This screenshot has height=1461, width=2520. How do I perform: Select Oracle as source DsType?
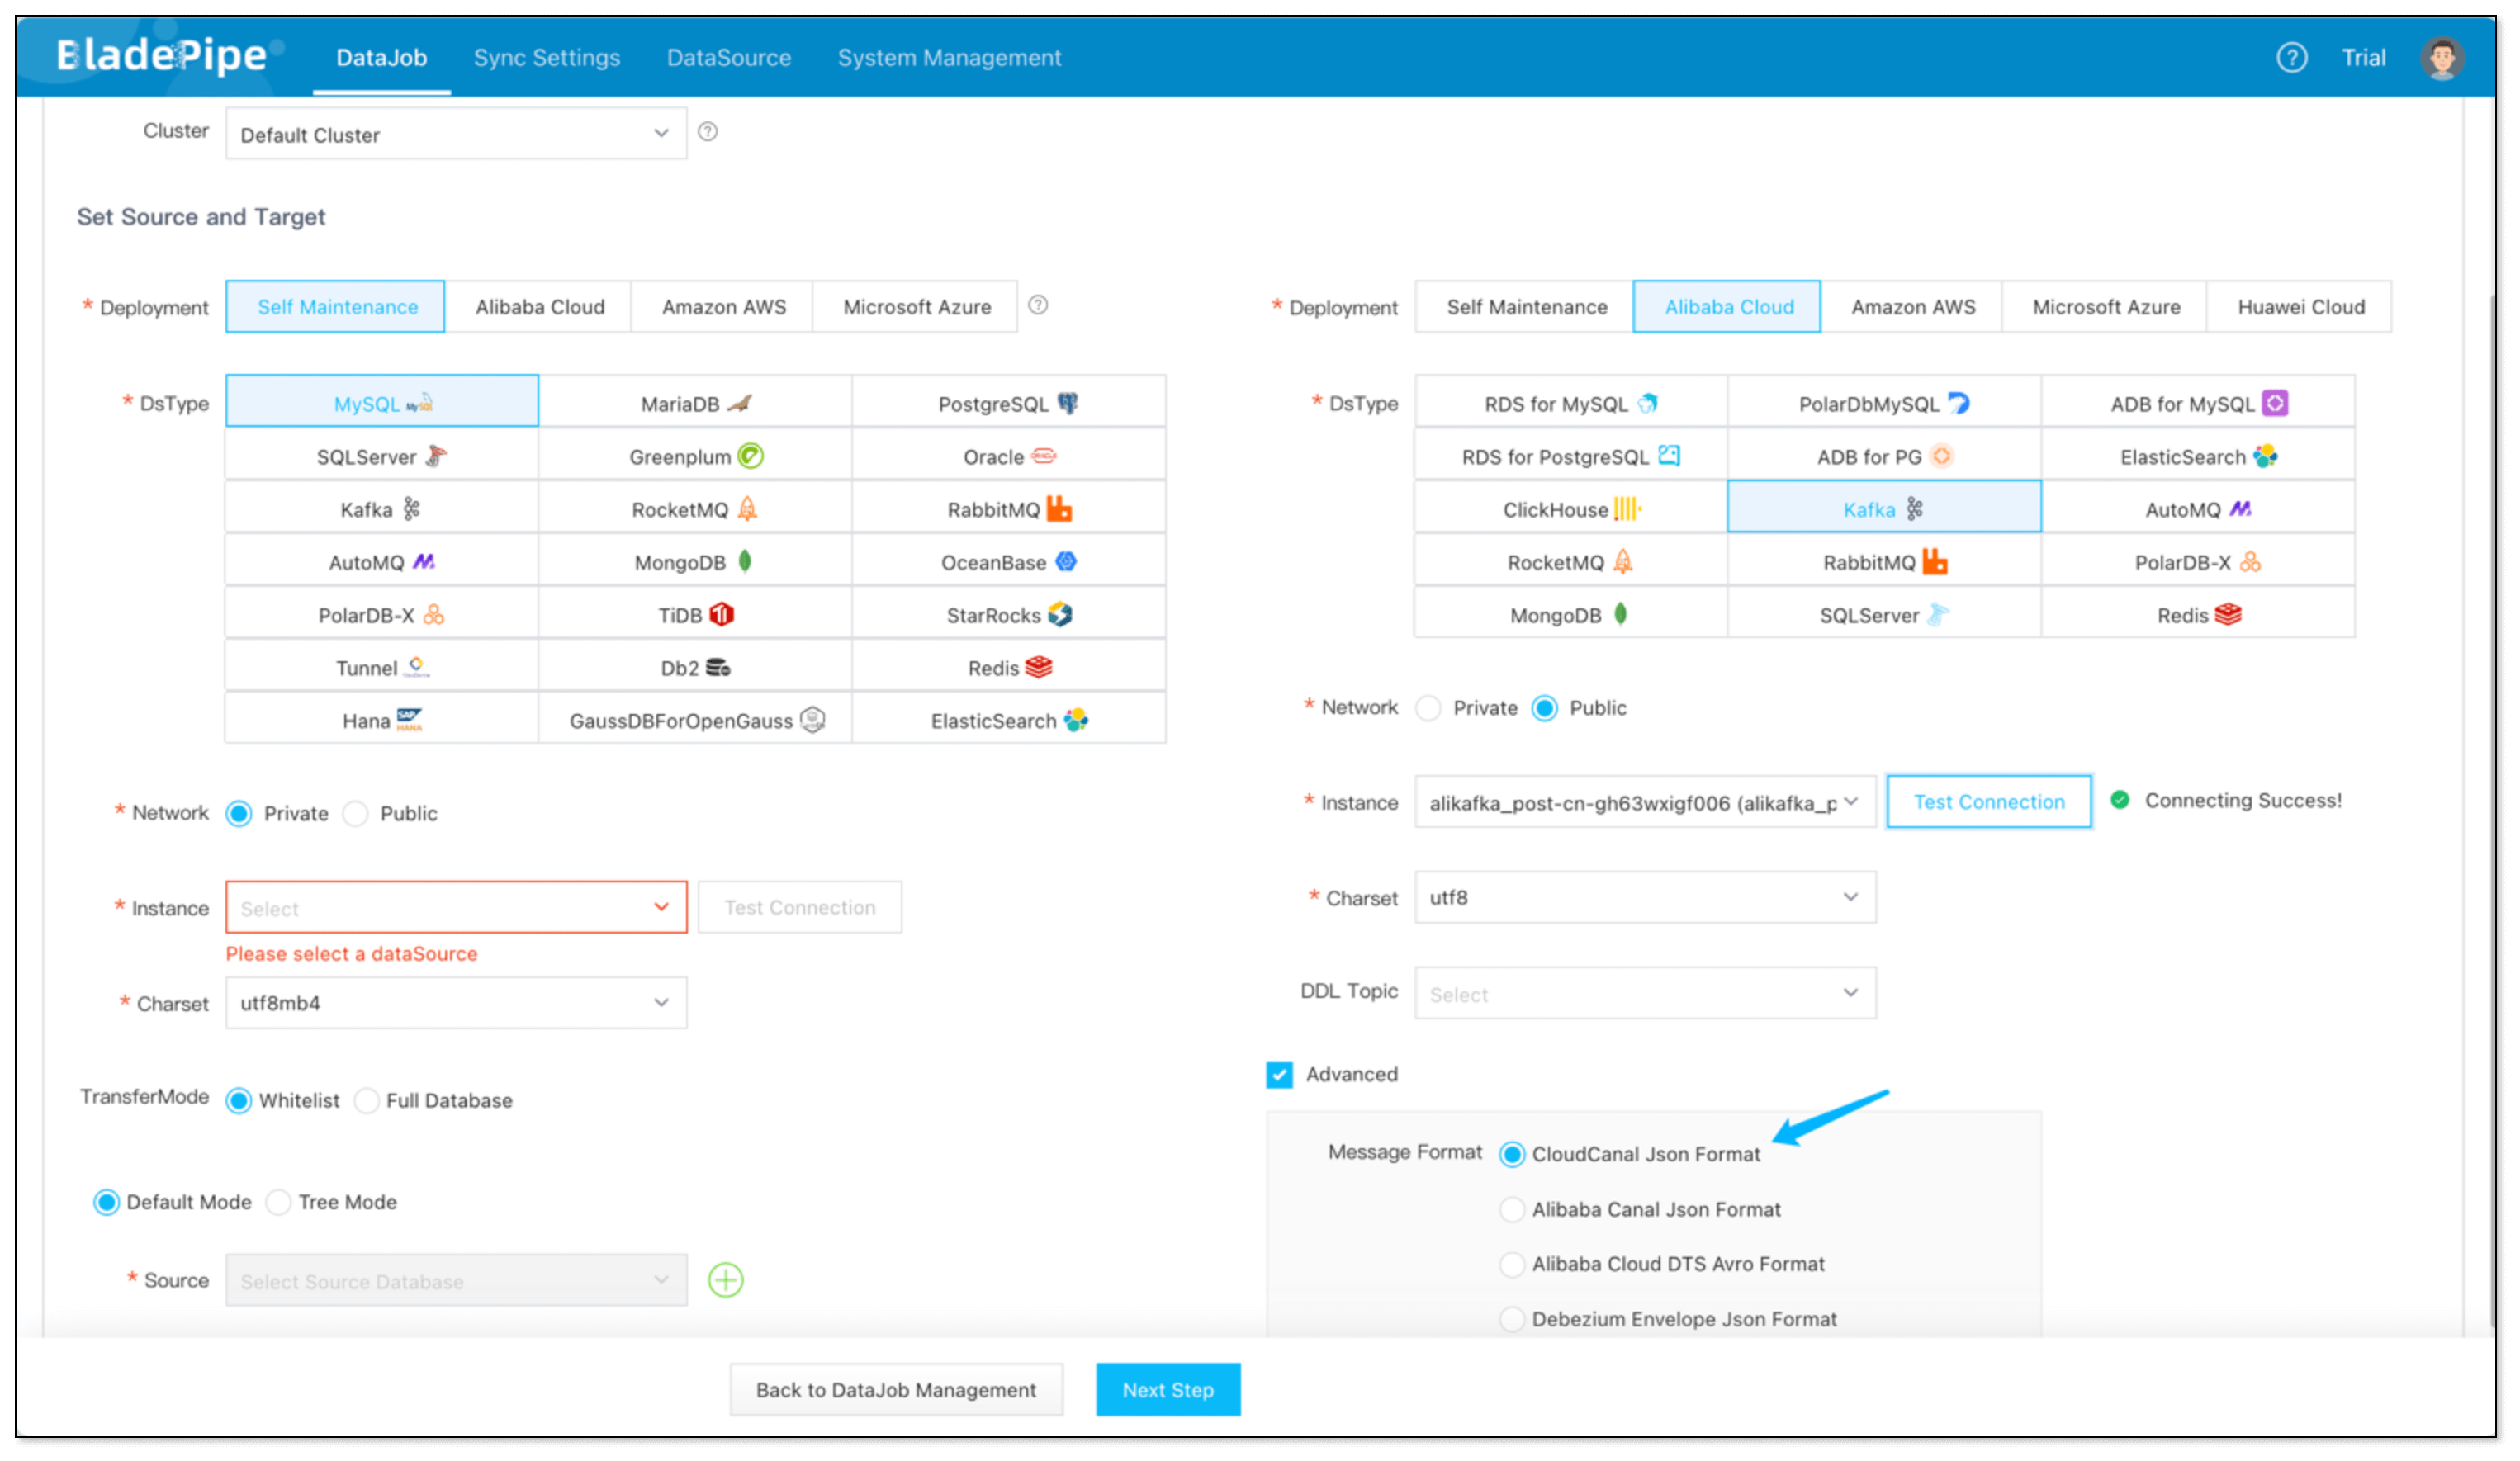(x=1008, y=456)
